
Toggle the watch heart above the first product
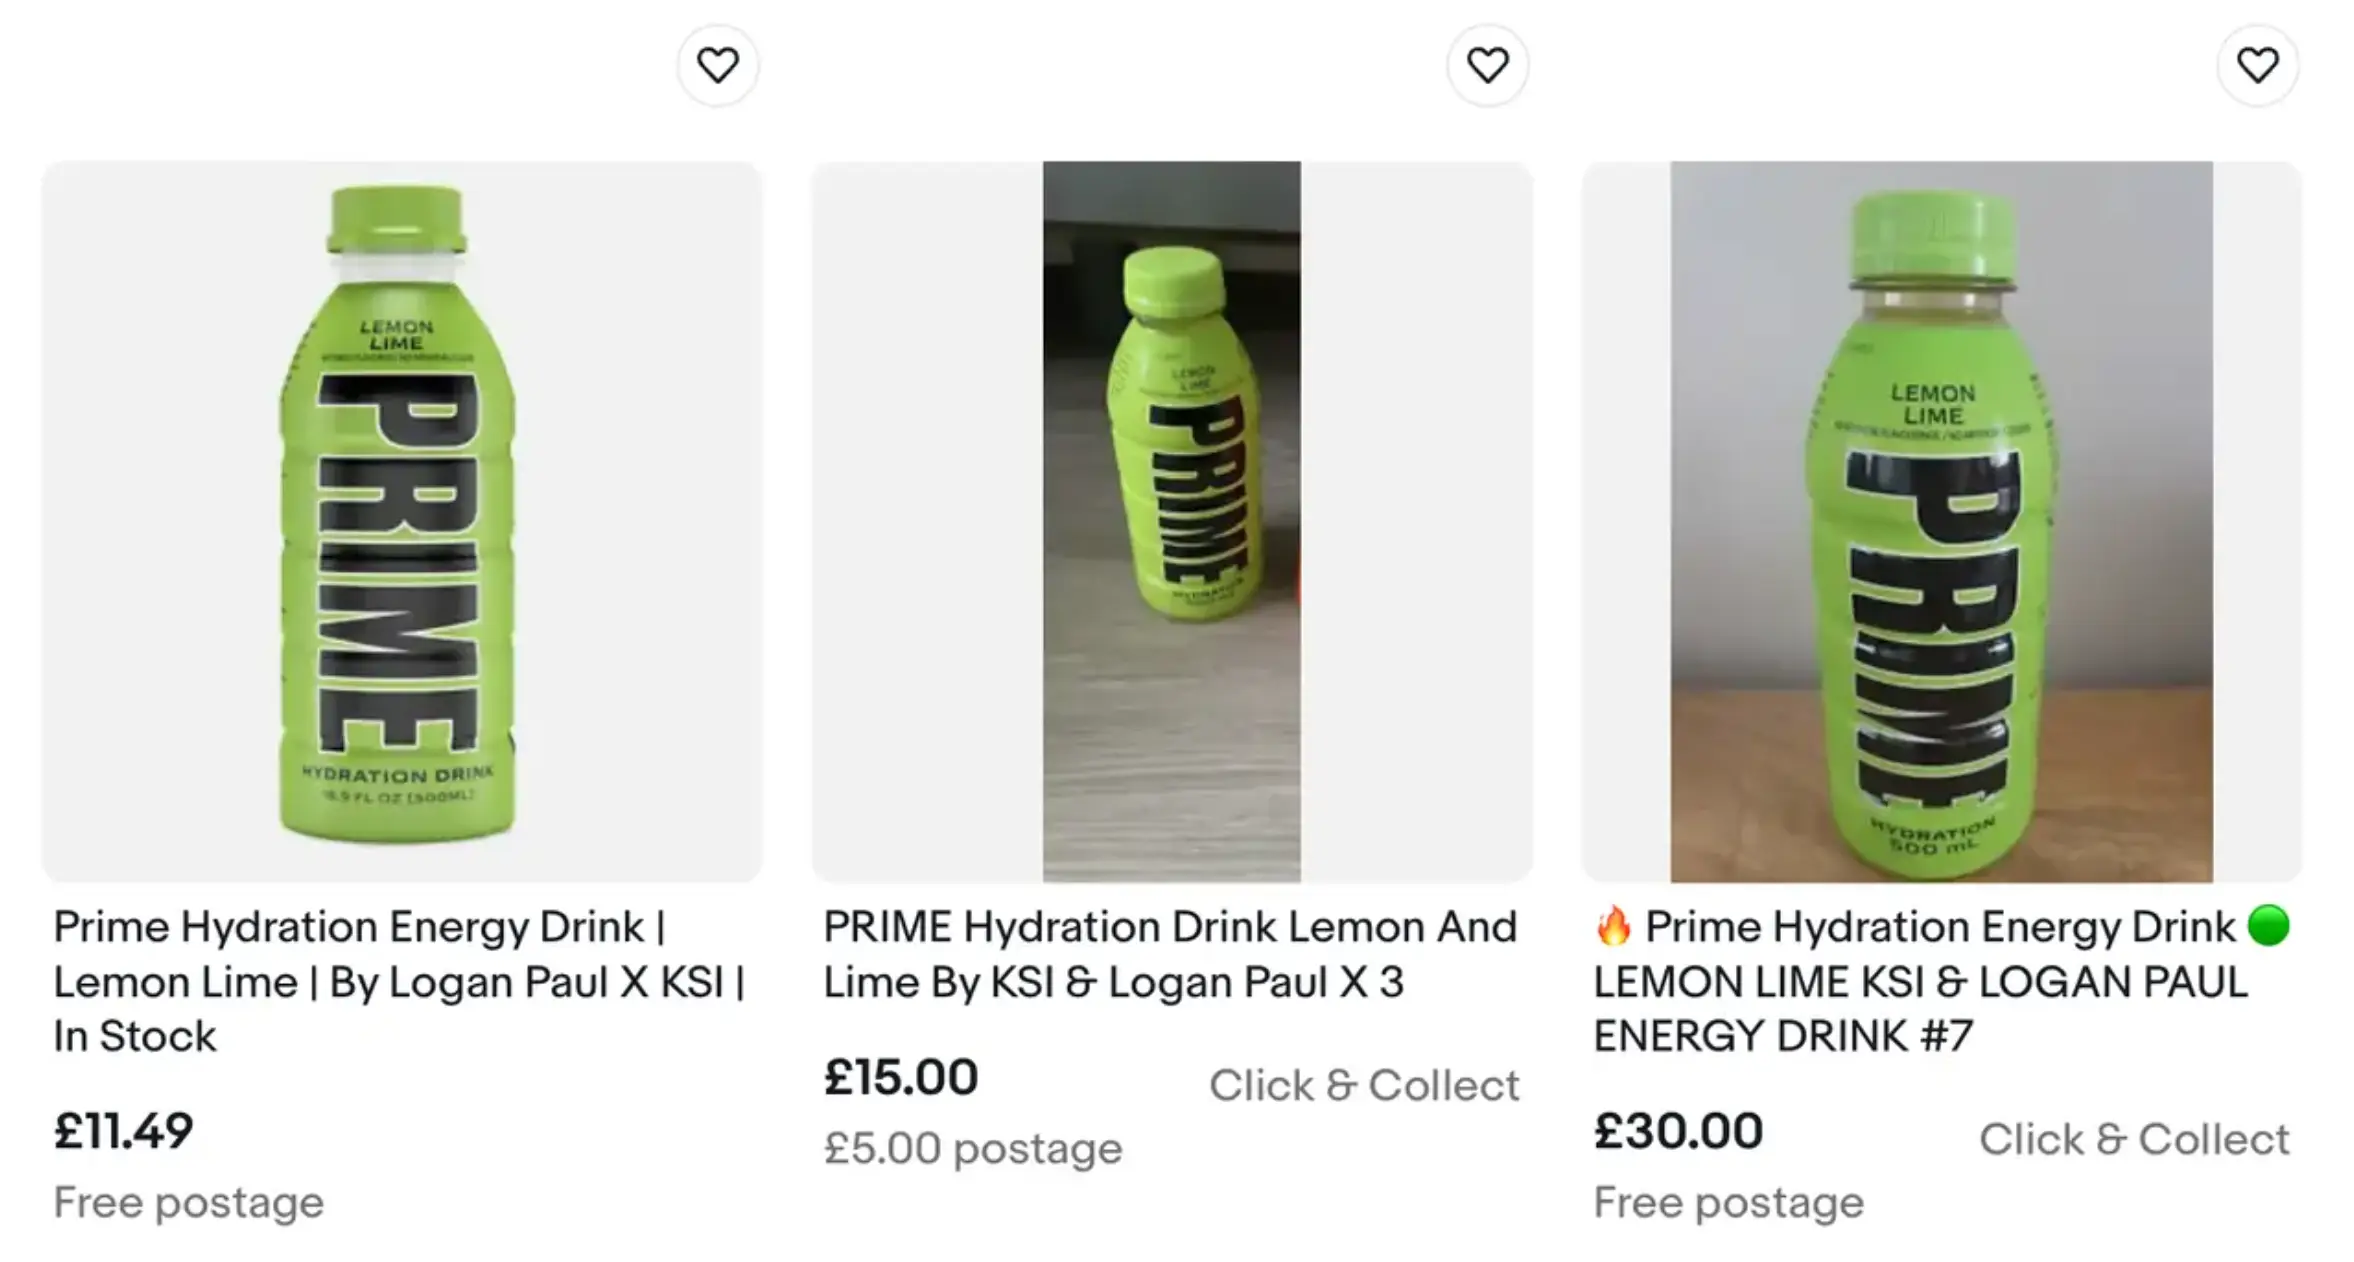[716, 63]
